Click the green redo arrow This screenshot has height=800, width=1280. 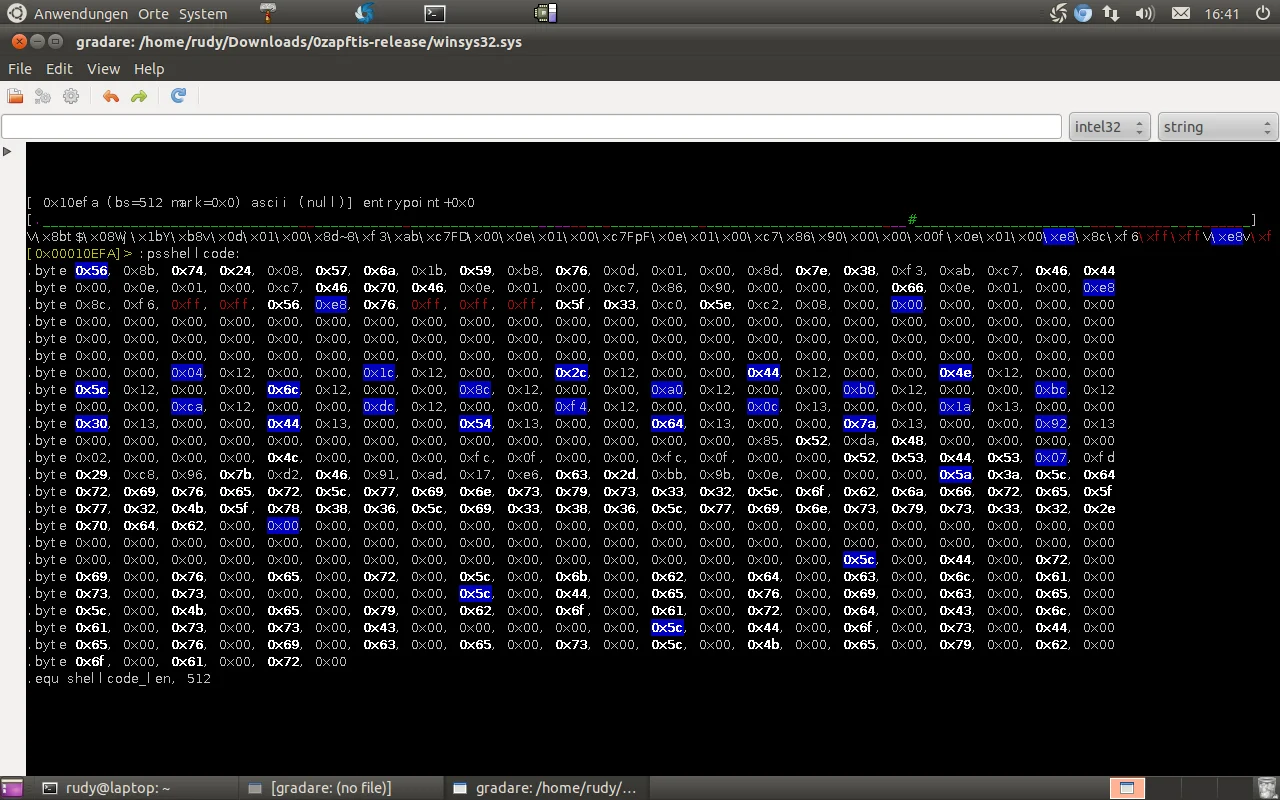(x=139, y=96)
